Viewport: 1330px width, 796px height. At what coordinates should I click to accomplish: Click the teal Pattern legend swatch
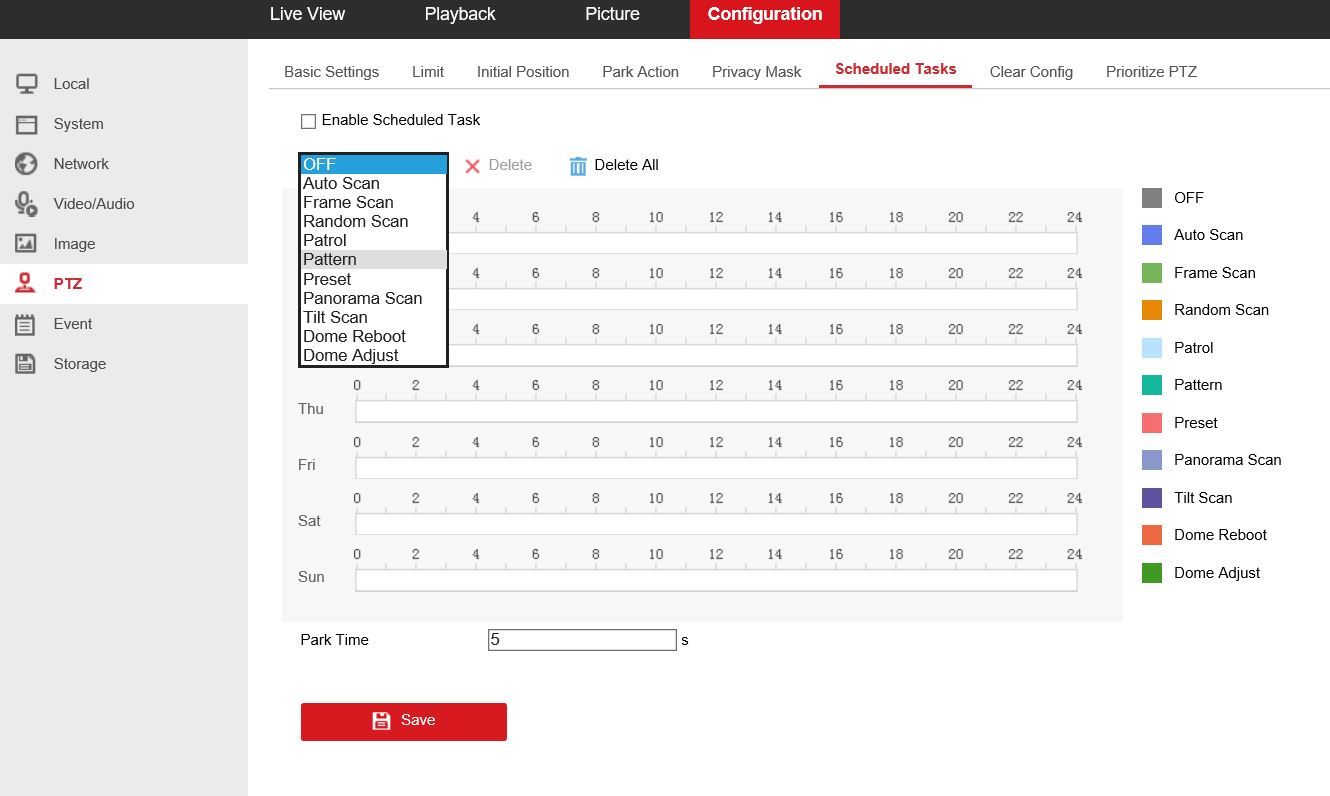tap(1152, 385)
